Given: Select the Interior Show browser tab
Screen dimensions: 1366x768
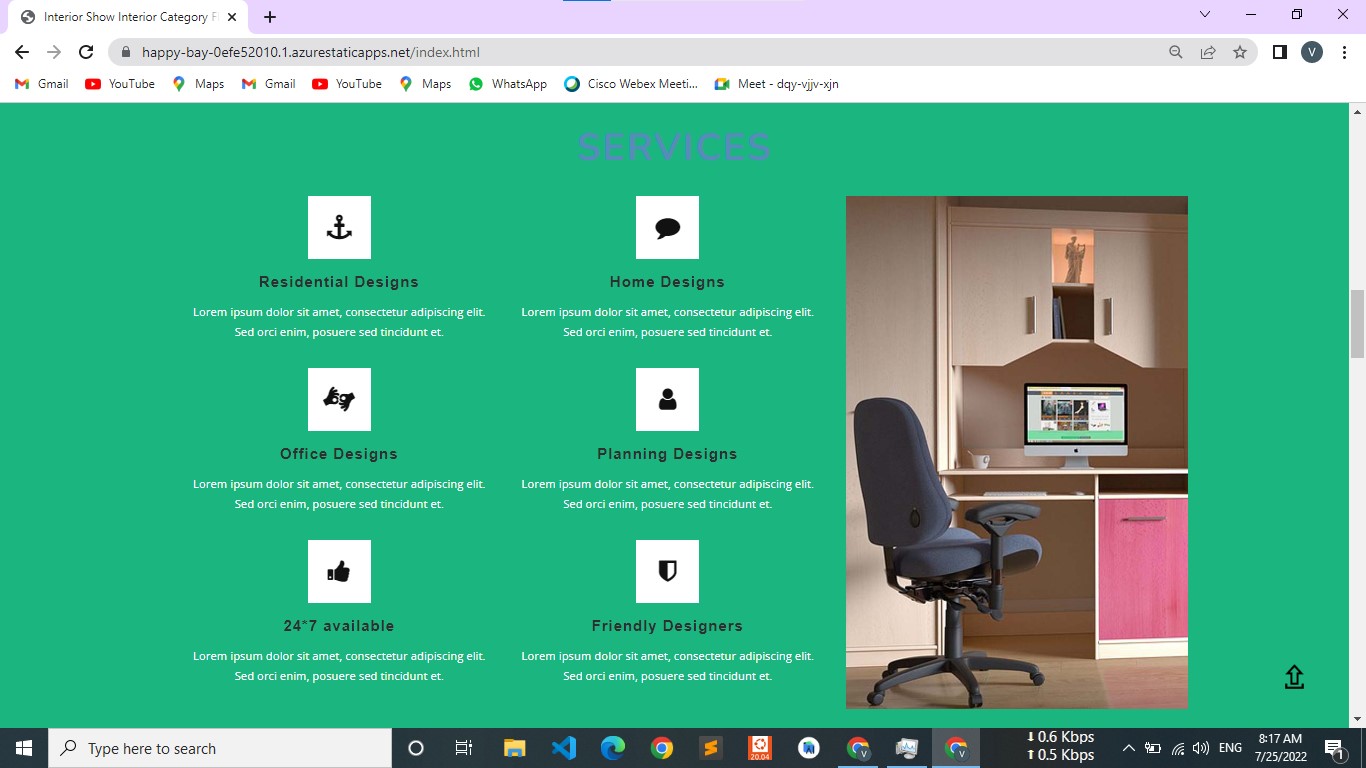Looking at the screenshot, I should point(125,17).
